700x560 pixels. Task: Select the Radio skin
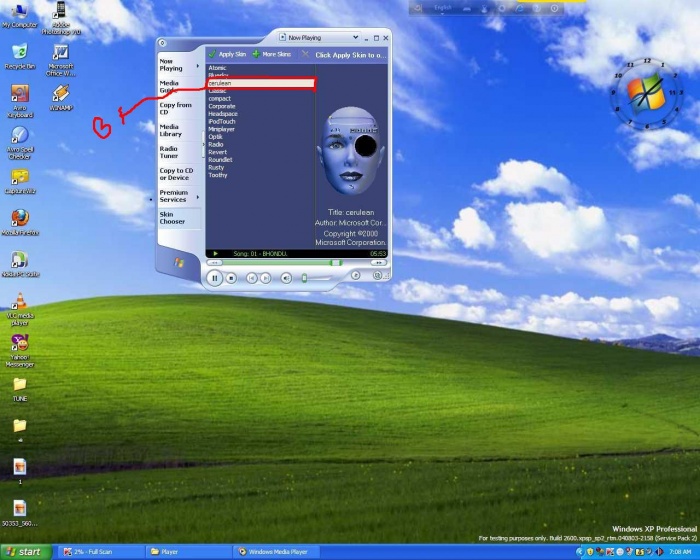[216, 144]
